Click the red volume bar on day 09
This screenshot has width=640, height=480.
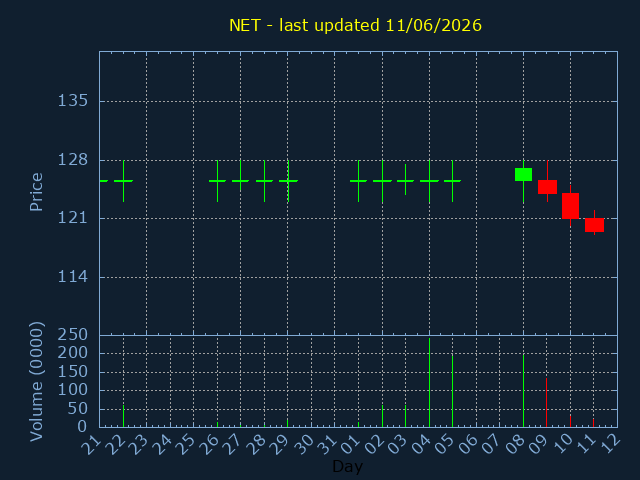547,402
